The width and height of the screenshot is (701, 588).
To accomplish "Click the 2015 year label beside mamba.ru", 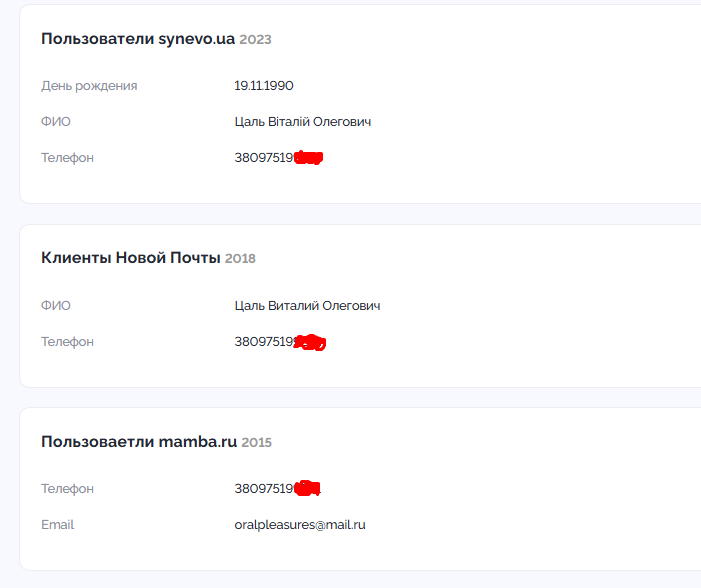I will 257,443.
